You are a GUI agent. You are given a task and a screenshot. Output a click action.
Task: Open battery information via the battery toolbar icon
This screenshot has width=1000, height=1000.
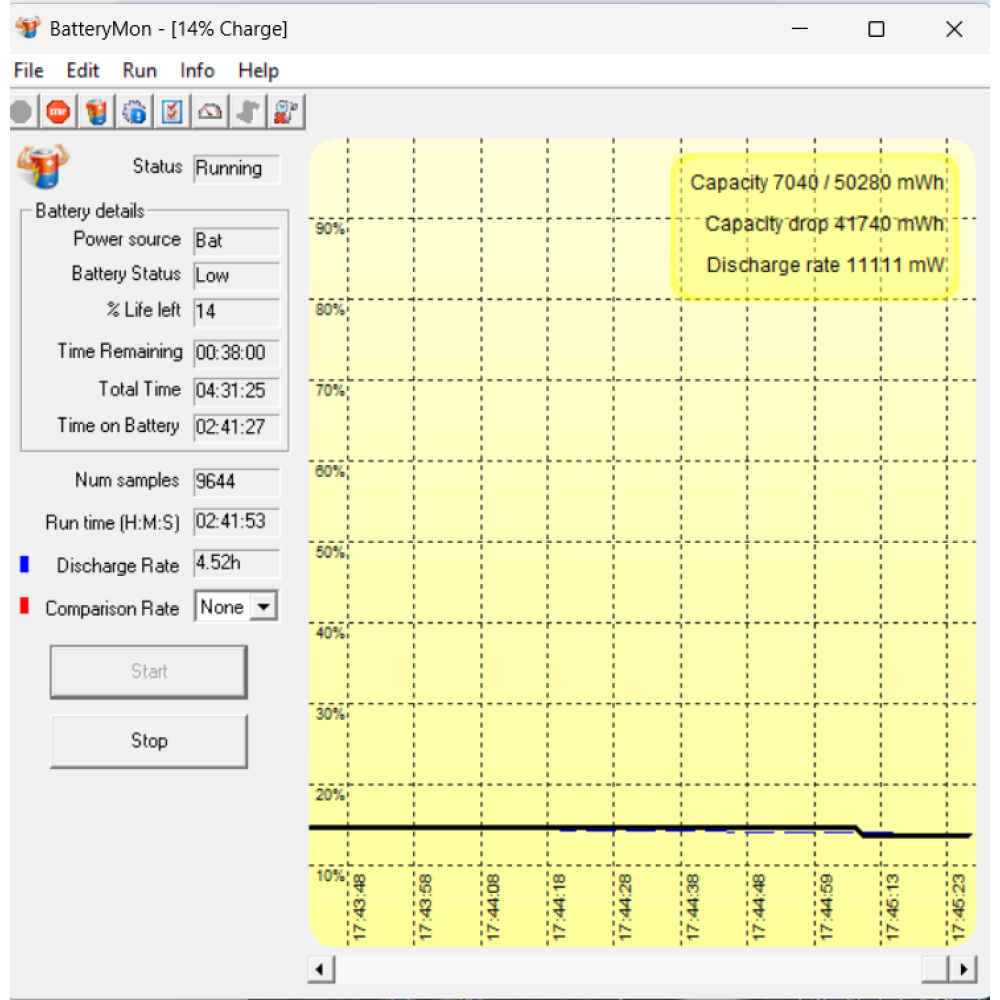pyautogui.click(x=96, y=112)
